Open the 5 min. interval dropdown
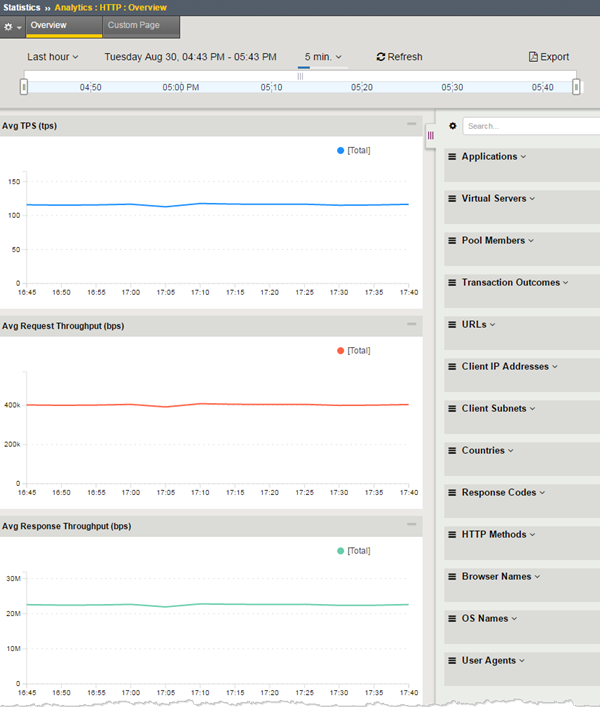 point(323,58)
